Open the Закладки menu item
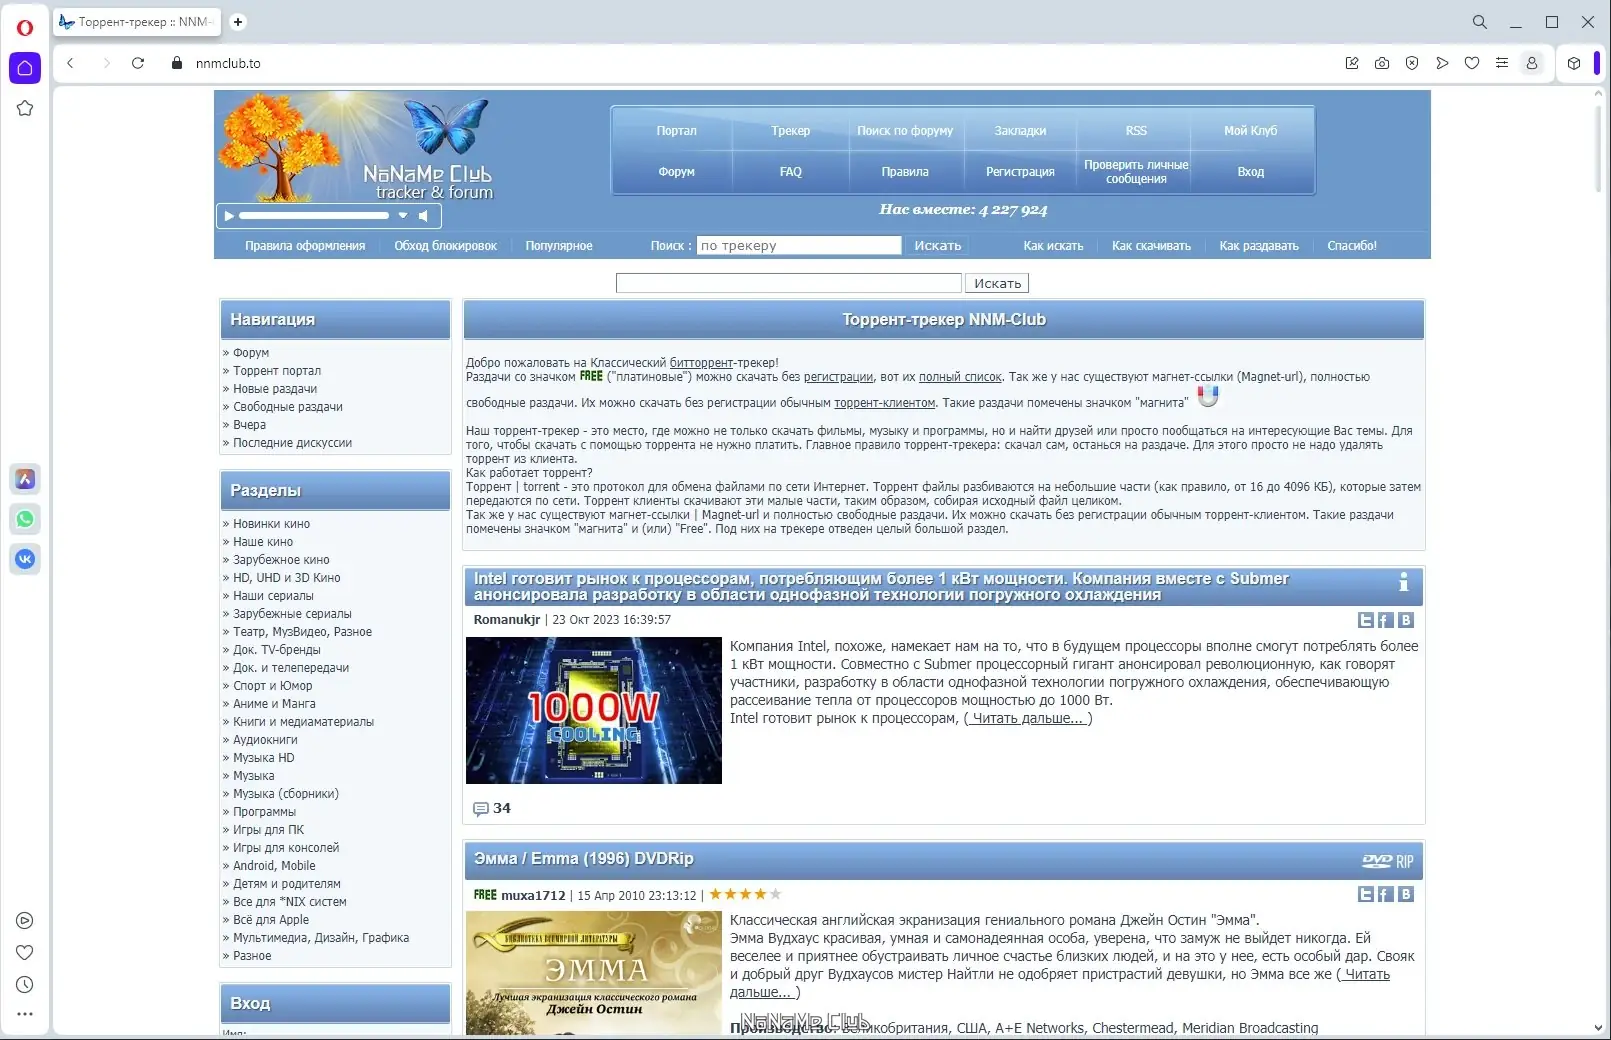 pyautogui.click(x=1020, y=131)
